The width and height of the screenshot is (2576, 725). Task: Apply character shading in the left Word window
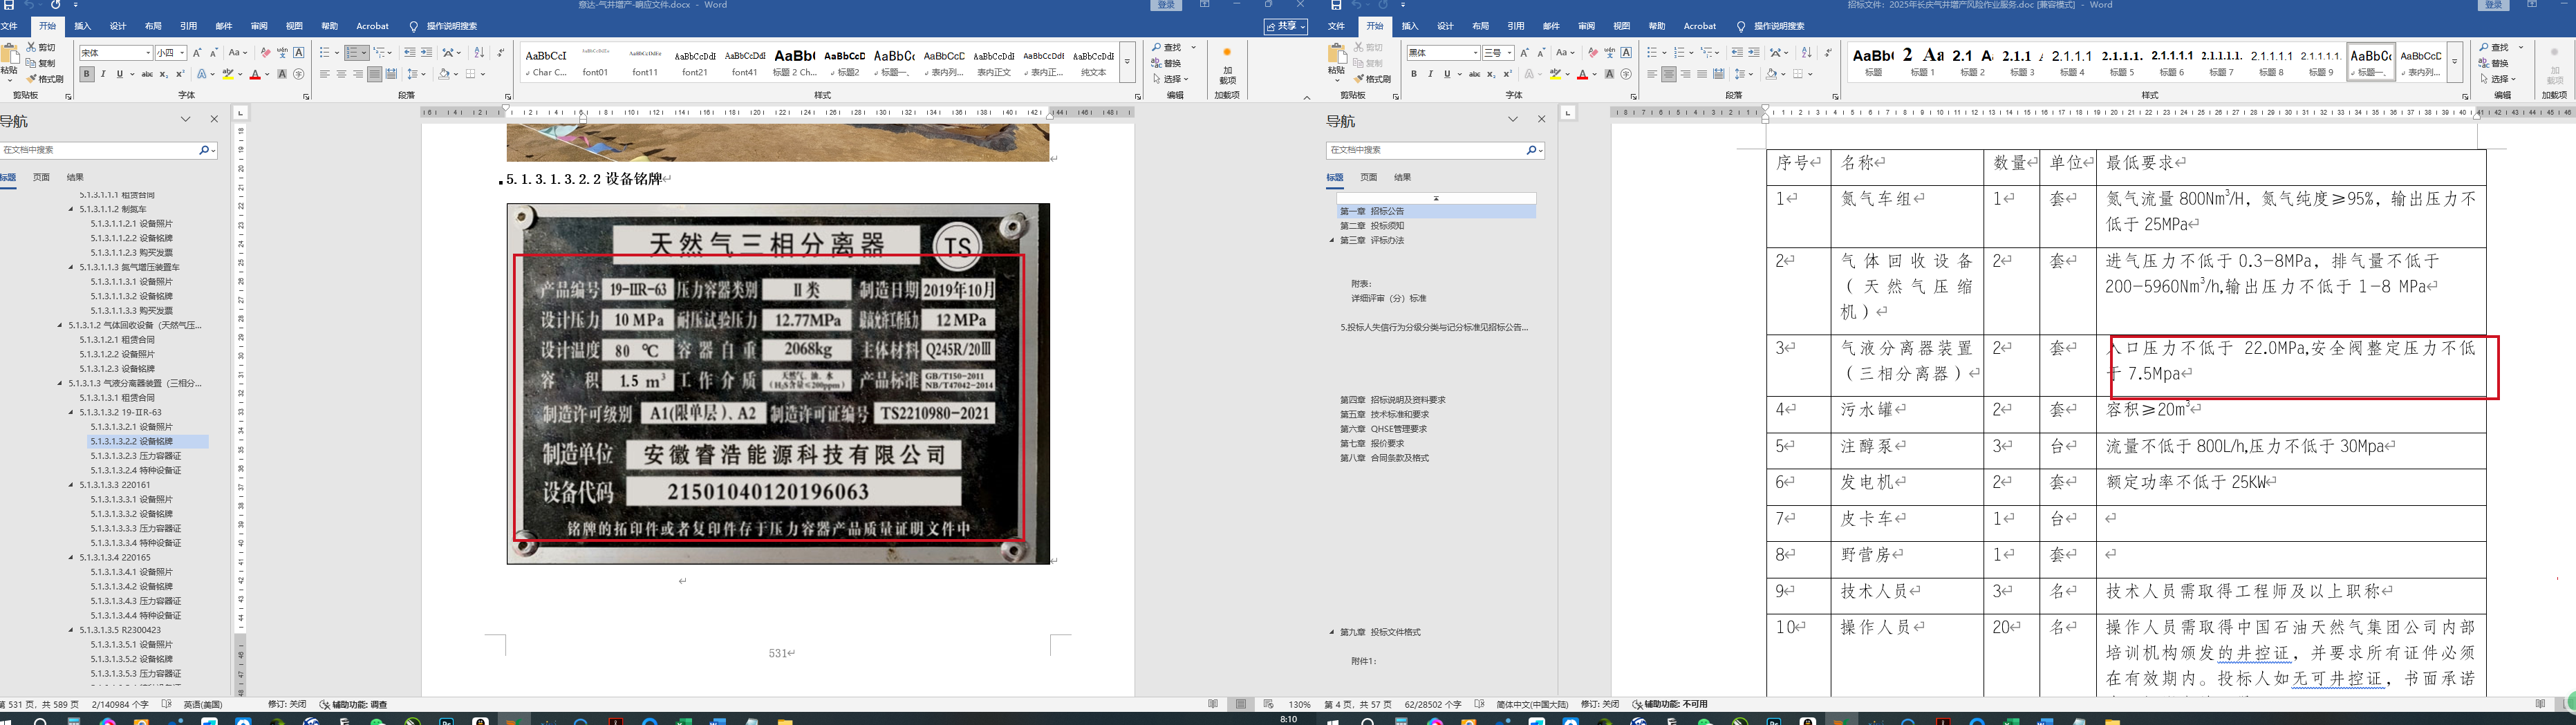click(282, 74)
